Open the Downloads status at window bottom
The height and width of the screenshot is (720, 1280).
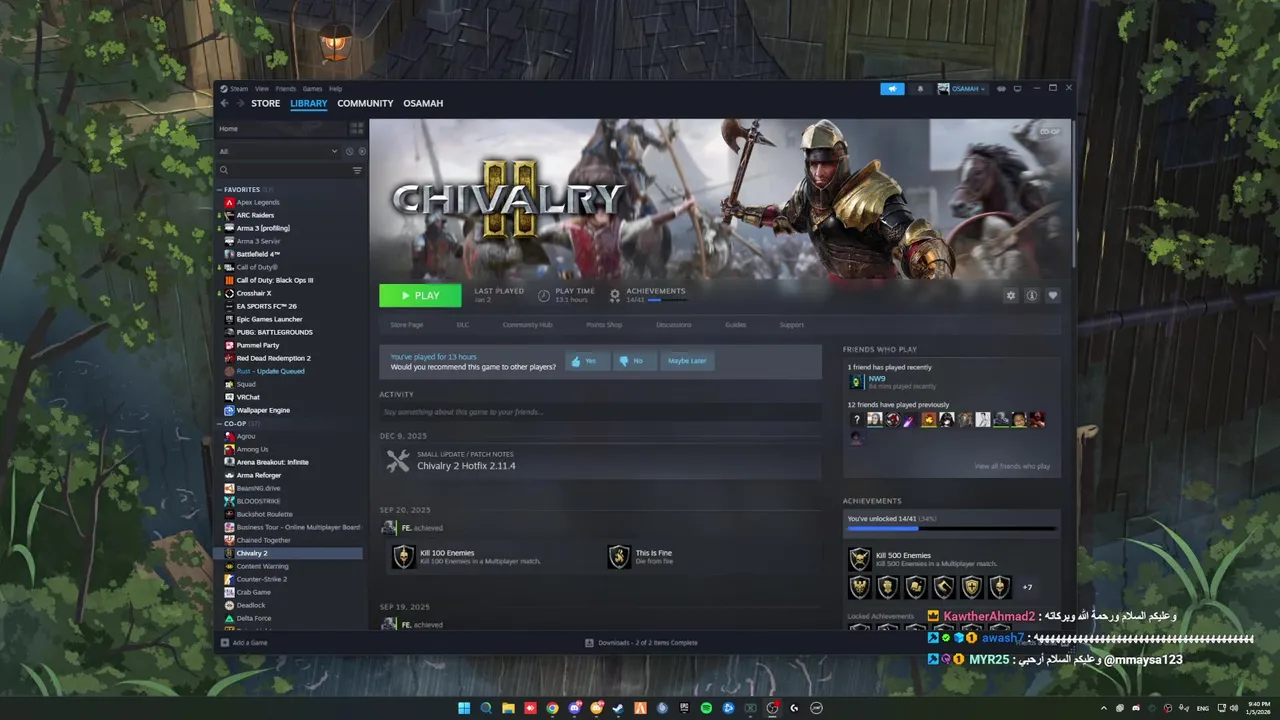click(641, 643)
